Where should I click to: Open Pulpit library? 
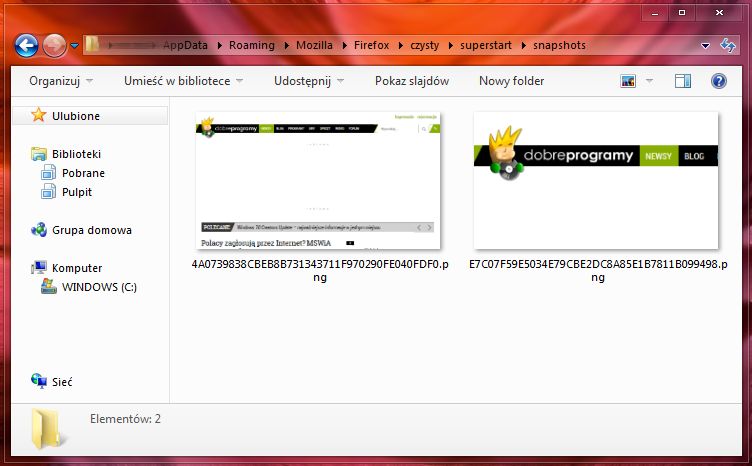coord(77,192)
